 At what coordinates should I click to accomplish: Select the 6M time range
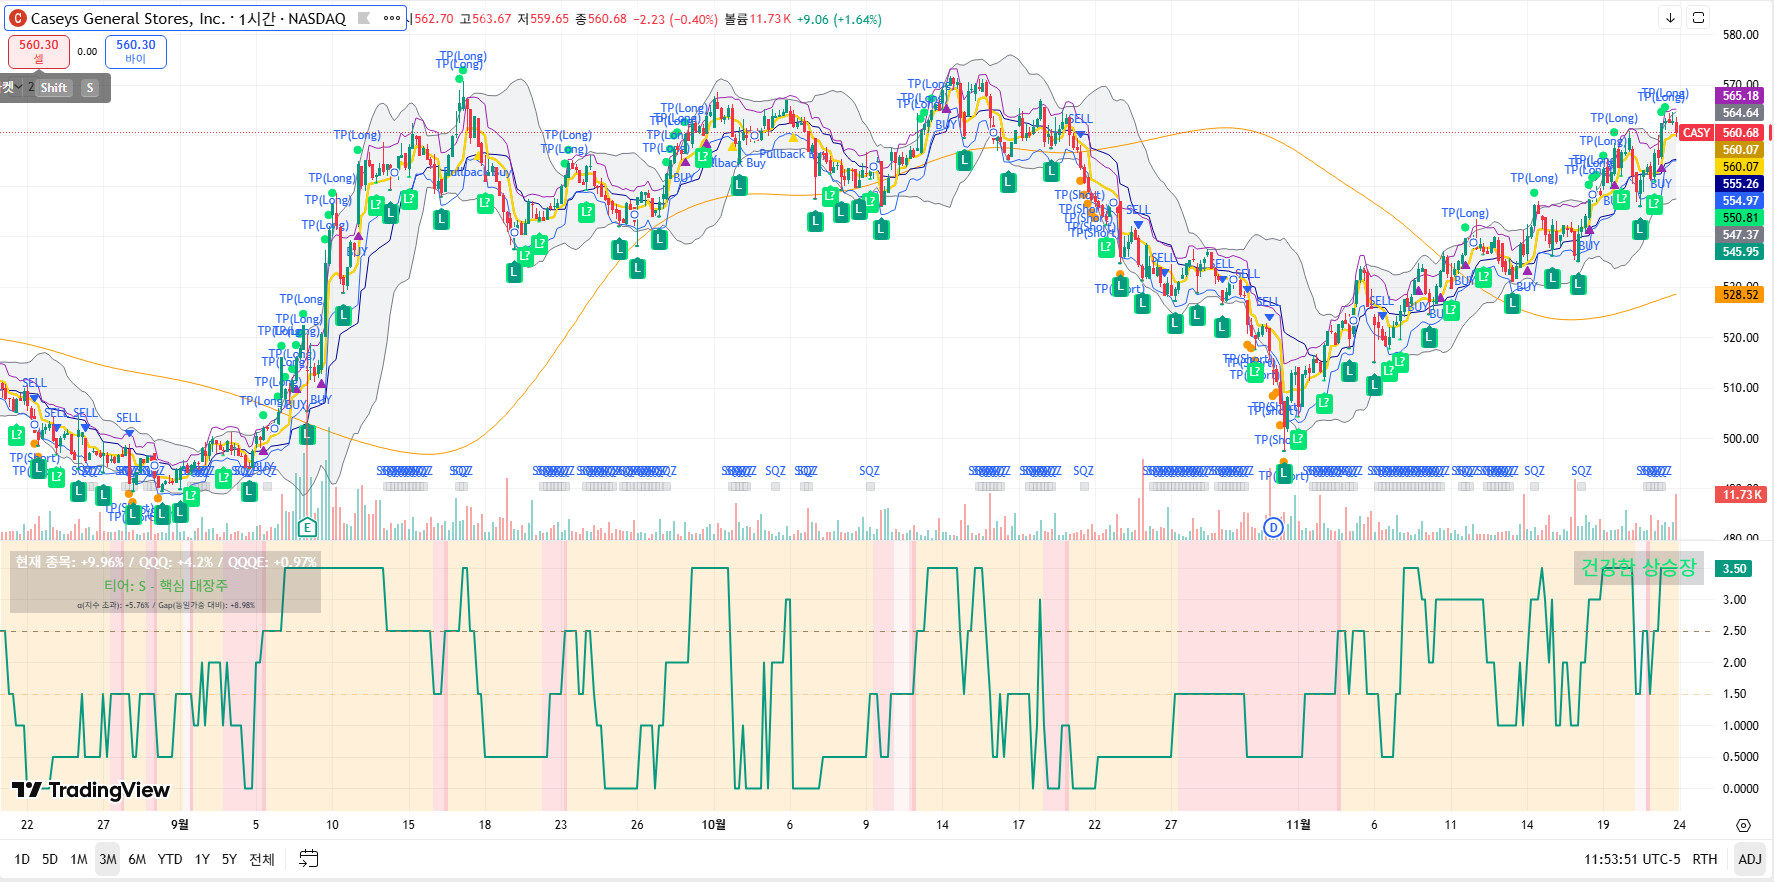pyautogui.click(x=137, y=859)
